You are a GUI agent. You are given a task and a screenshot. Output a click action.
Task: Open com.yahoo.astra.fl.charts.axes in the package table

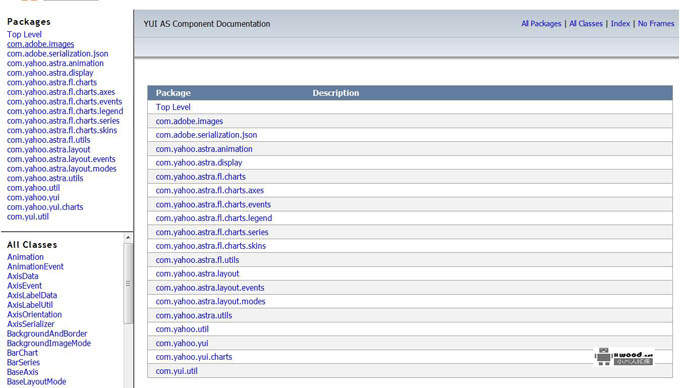click(209, 190)
